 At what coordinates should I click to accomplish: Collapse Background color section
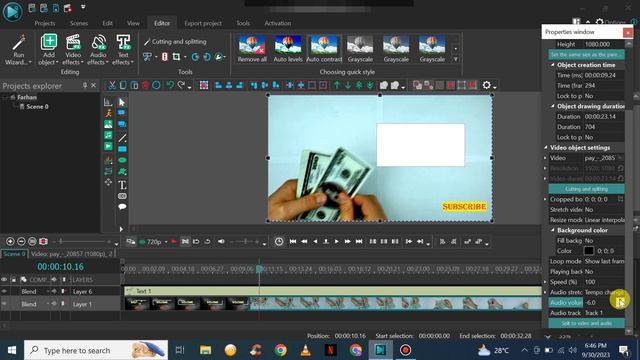pos(553,230)
